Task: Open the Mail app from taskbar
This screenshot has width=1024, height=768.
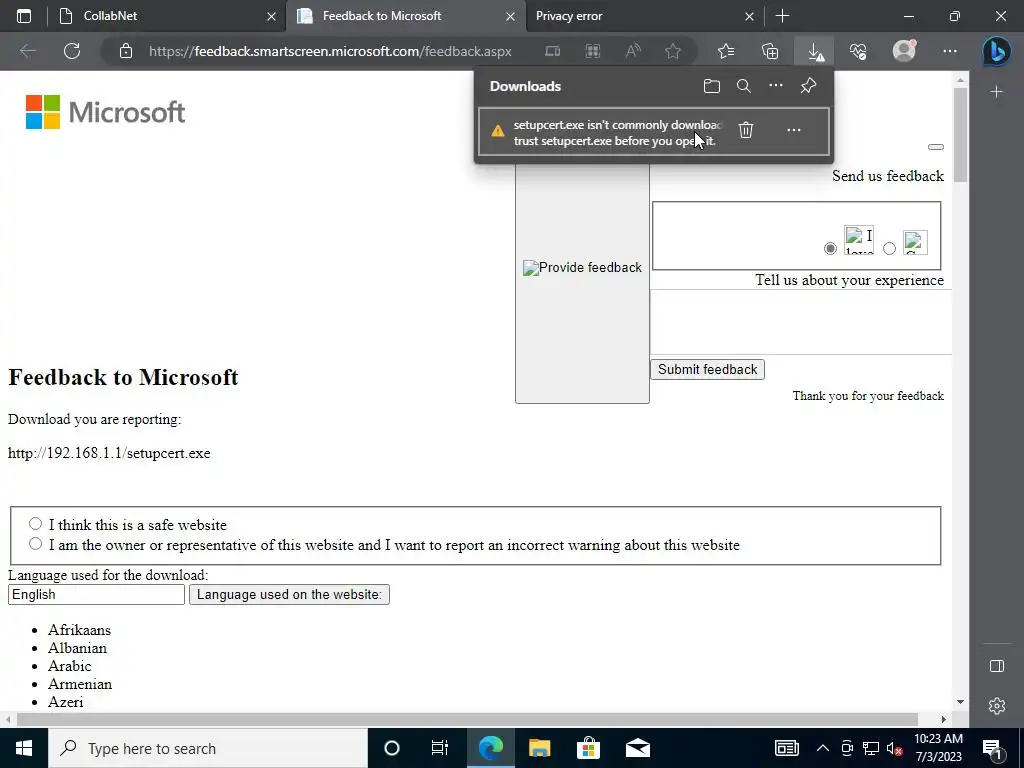Action: click(x=637, y=748)
